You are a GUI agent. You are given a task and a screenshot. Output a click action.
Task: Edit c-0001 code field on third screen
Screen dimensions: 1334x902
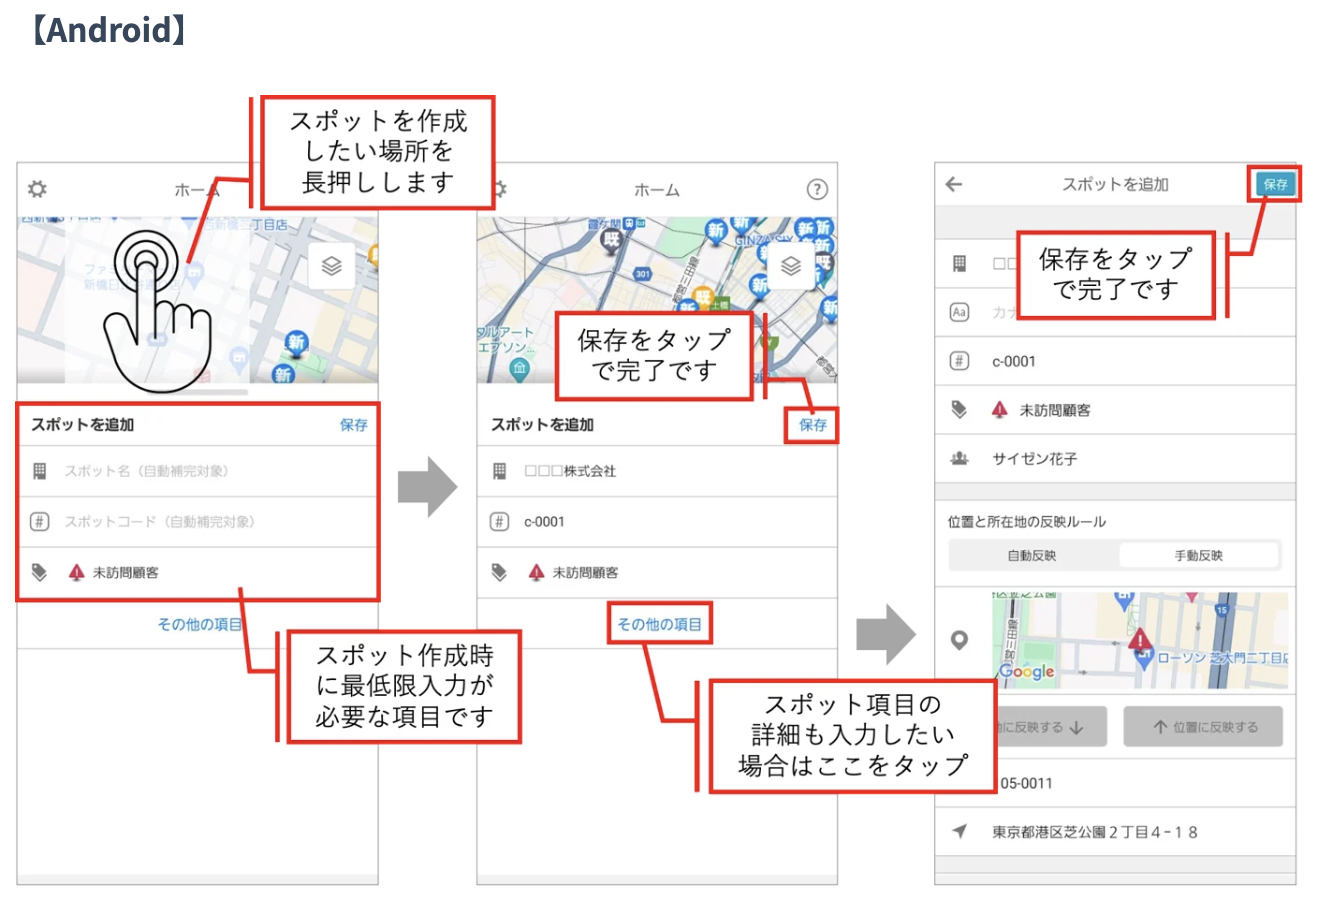1115,361
